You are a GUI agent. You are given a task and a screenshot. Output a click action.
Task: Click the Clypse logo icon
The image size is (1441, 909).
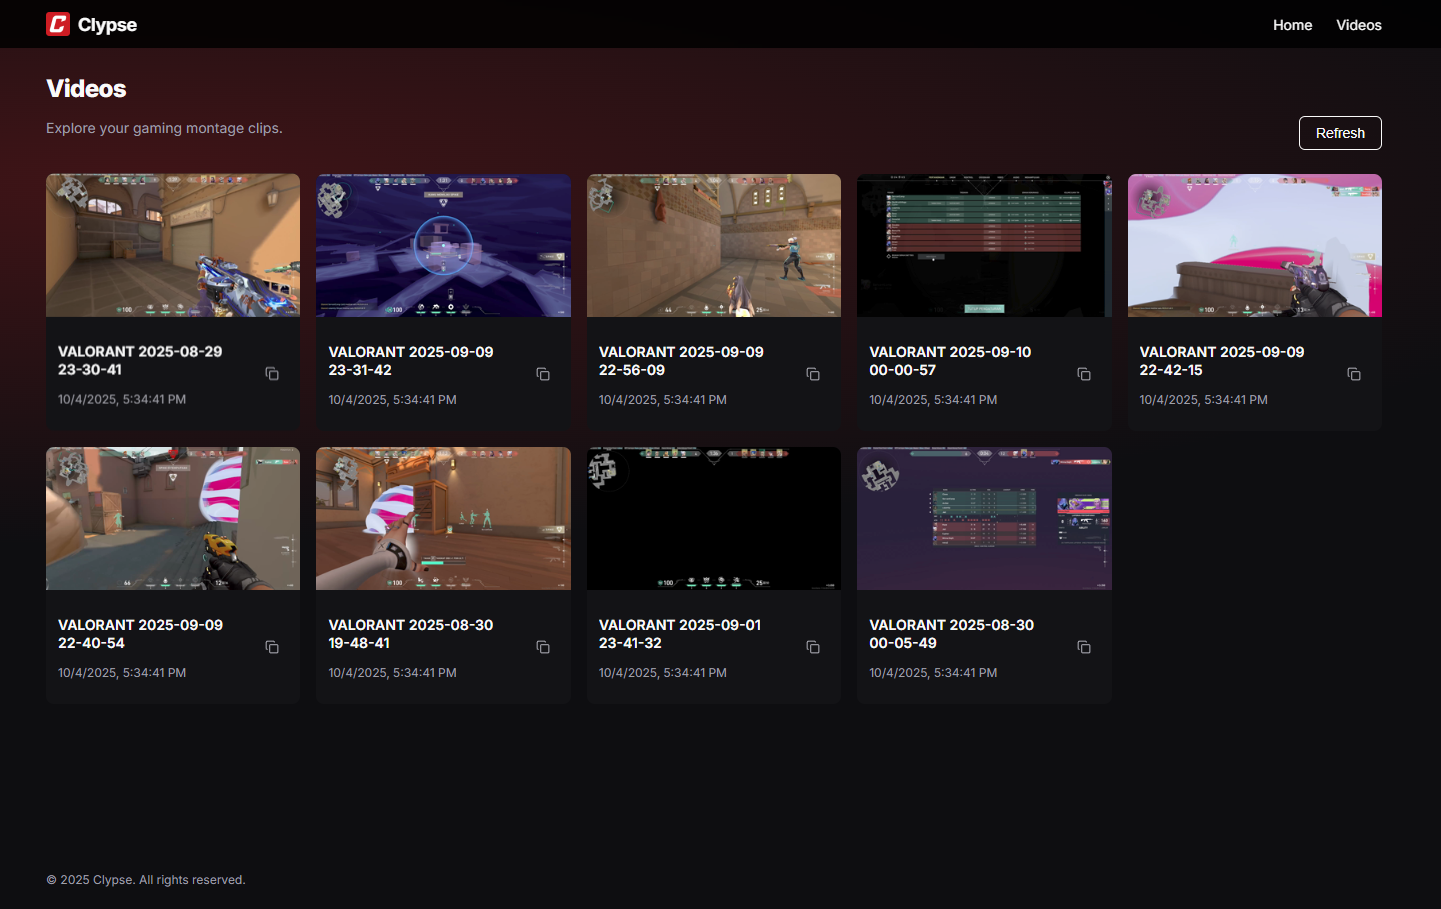pyautogui.click(x=58, y=24)
